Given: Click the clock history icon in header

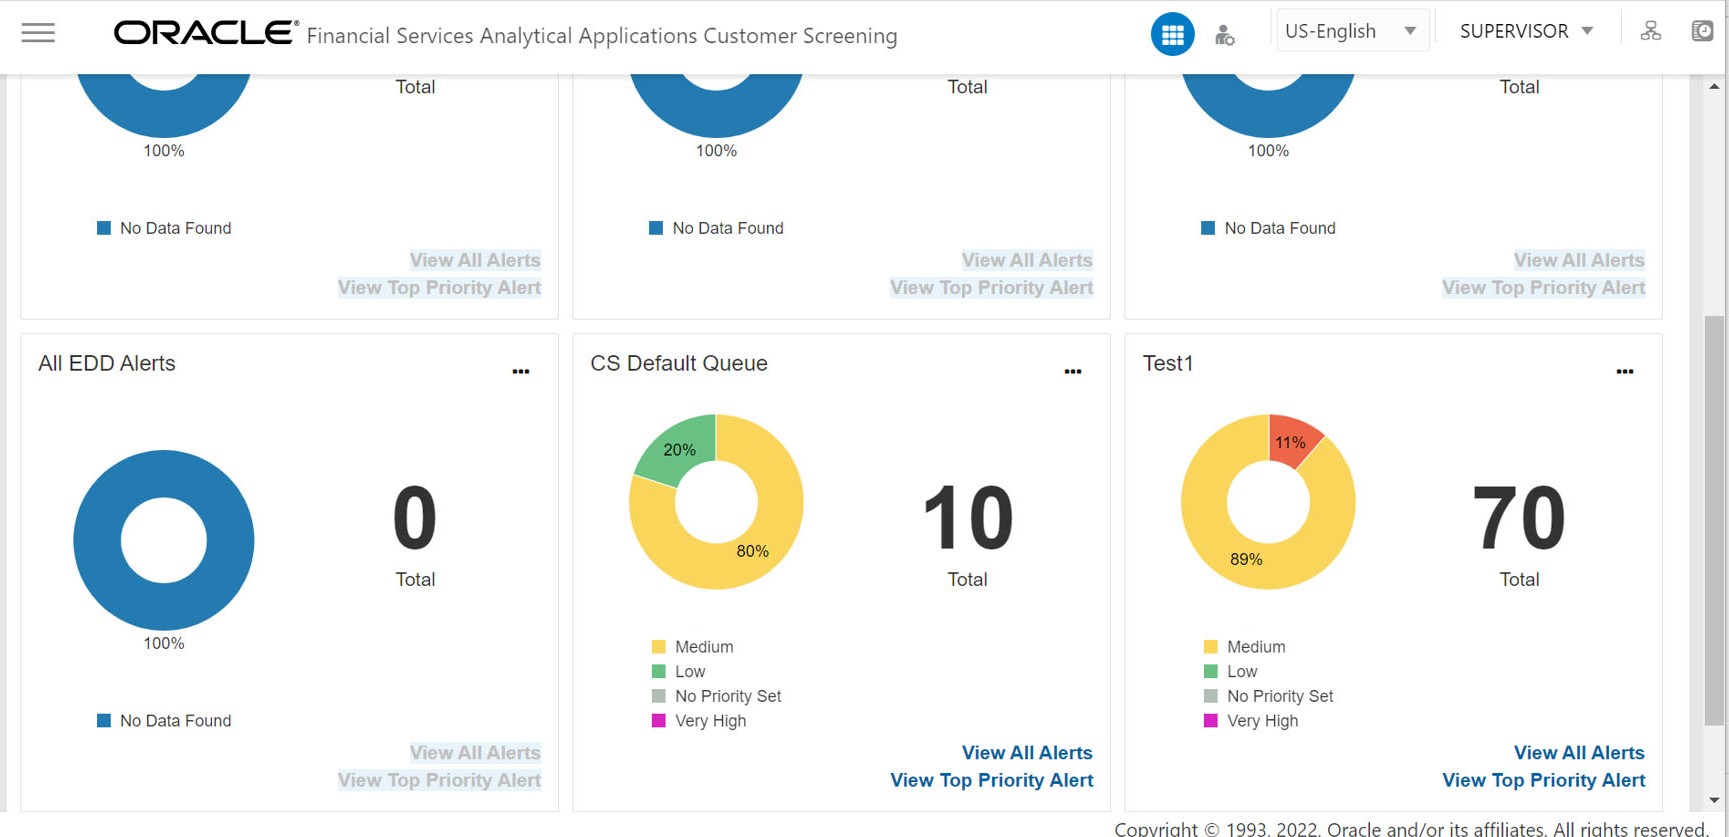Looking at the screenshot, I should (1702, 31).
